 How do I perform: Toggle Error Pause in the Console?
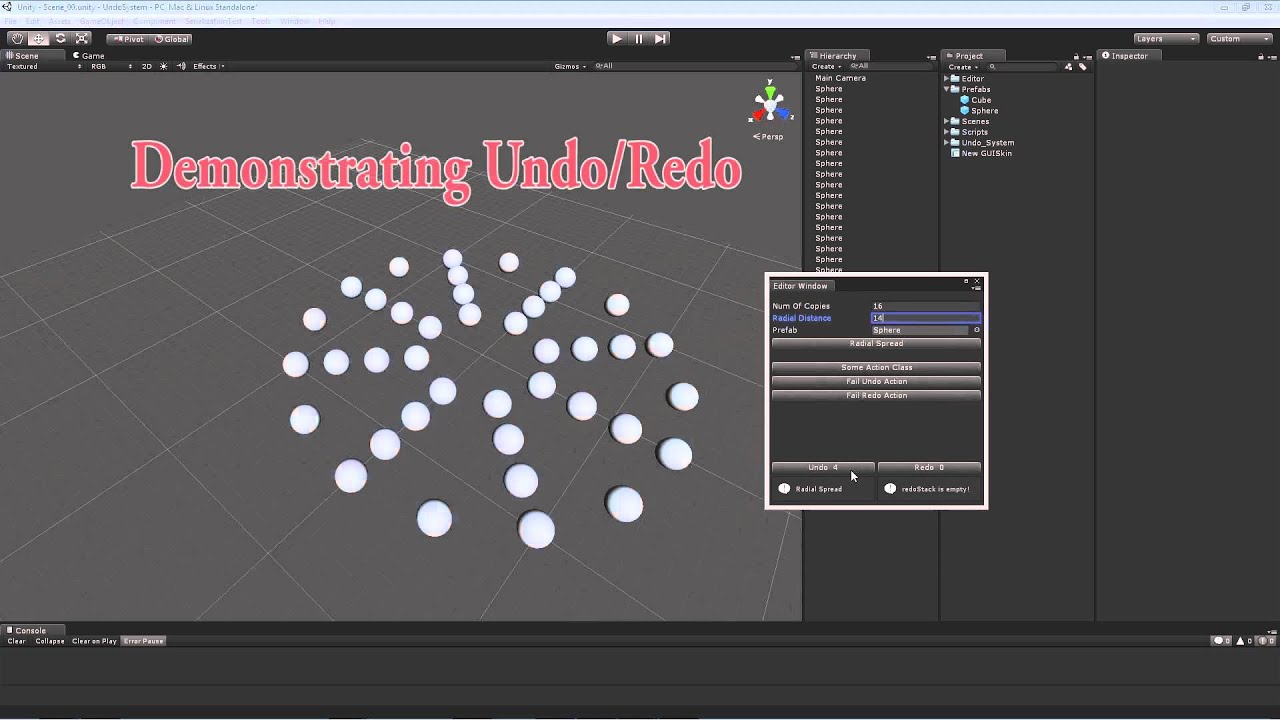tap(144, 641)
